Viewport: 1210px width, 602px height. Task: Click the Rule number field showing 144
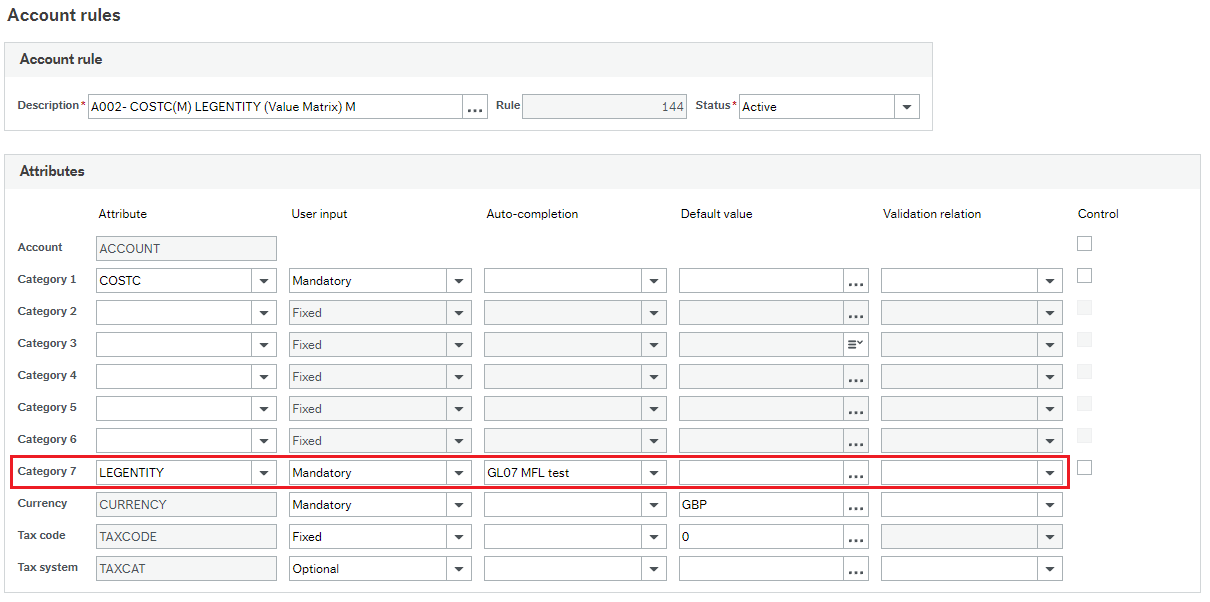604,106
